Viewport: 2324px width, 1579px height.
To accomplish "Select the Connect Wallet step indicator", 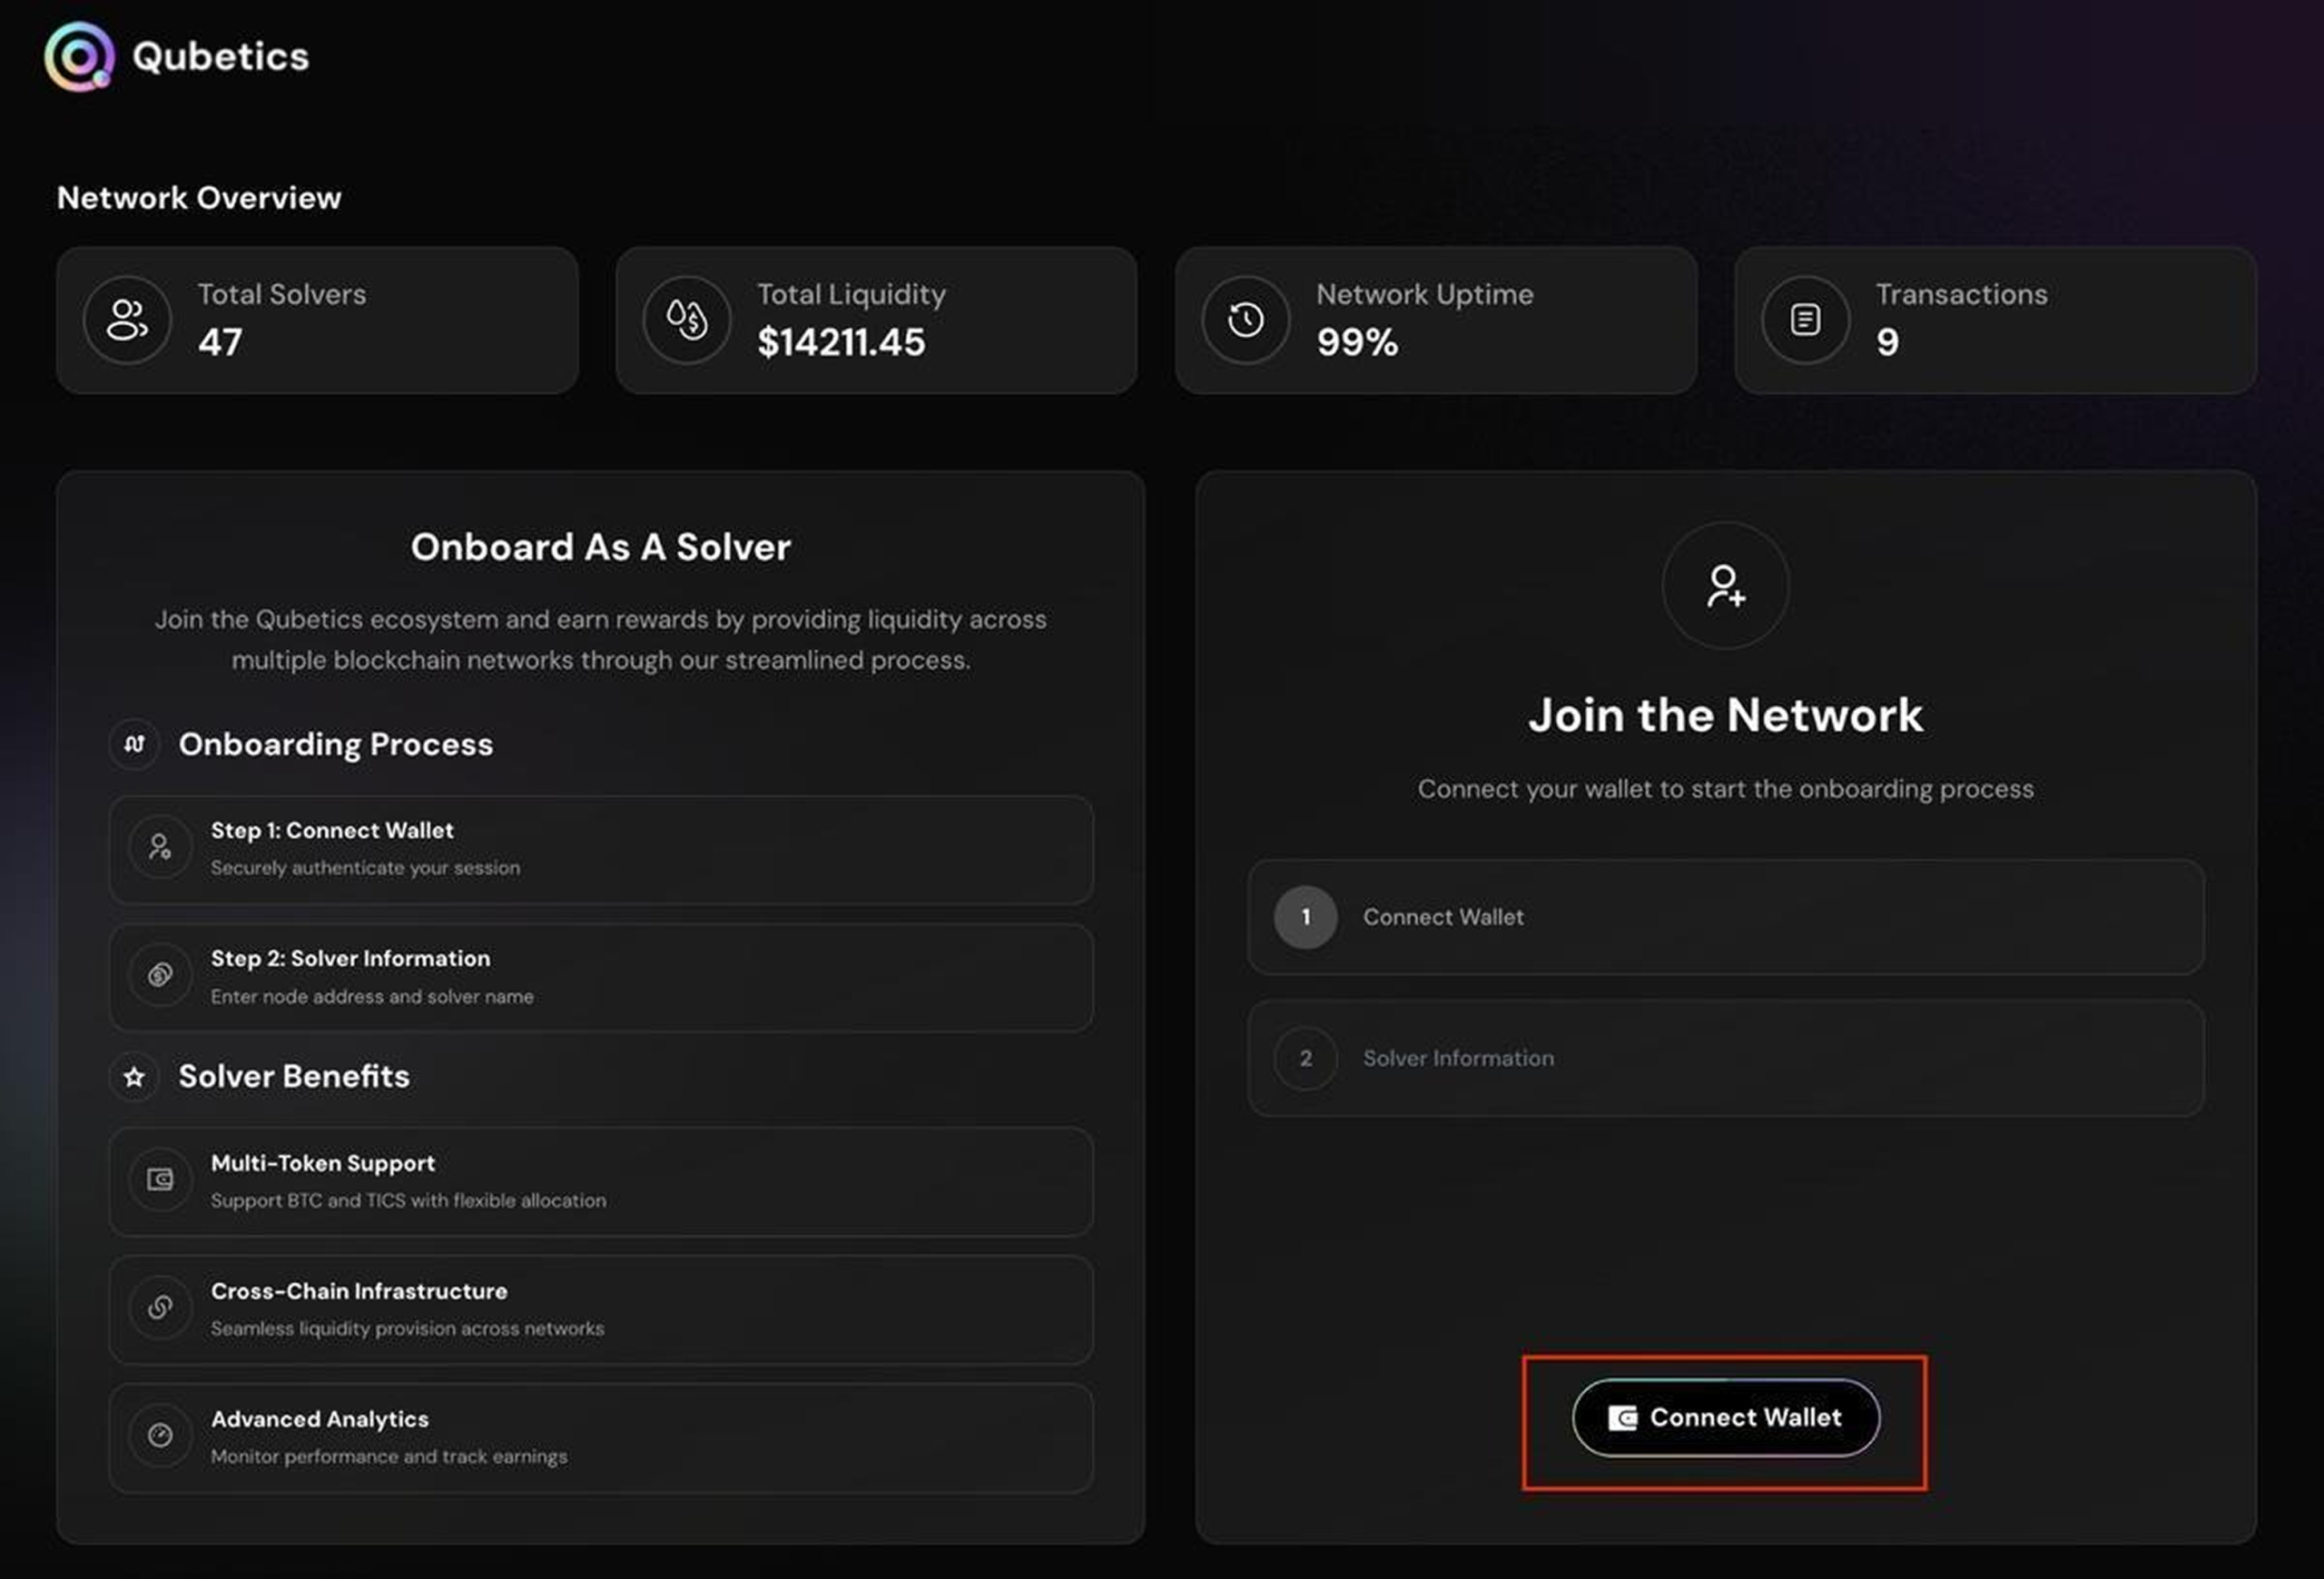I will tap(1304, 917).
